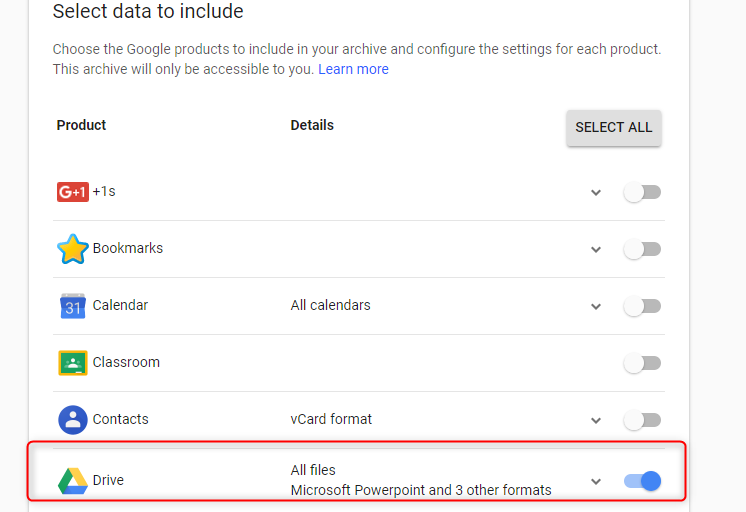746x512 pixels.
Task: Disable the Drive toggle switch
Action: click(642, 481)
